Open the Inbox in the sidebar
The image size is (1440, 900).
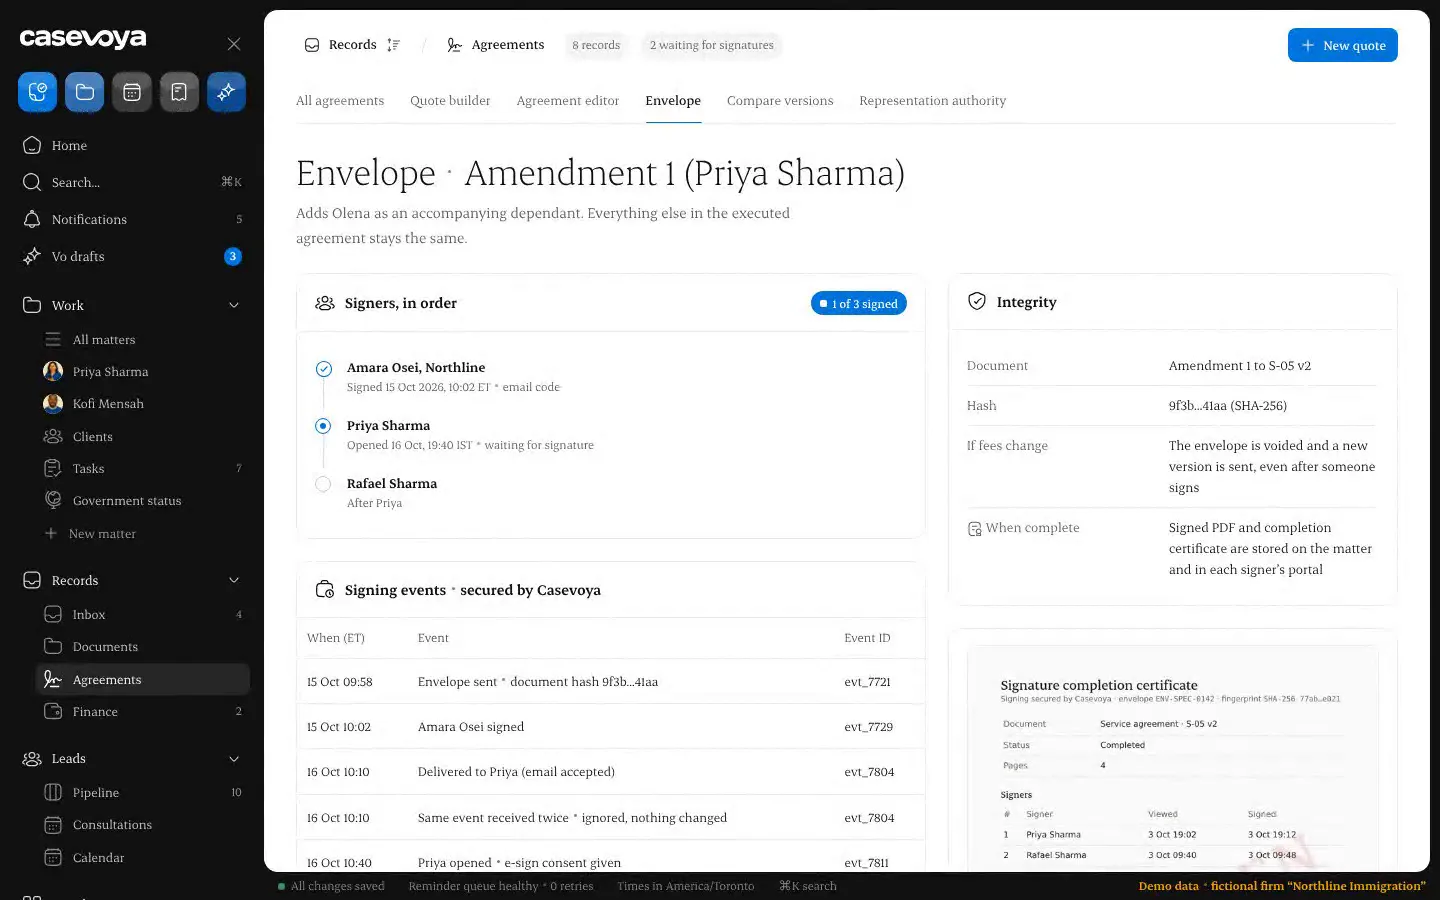[142, 615]
